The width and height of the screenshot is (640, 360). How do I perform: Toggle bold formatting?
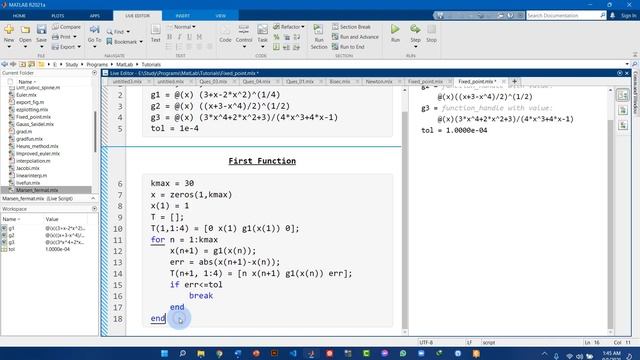click(x=169, y=37)
